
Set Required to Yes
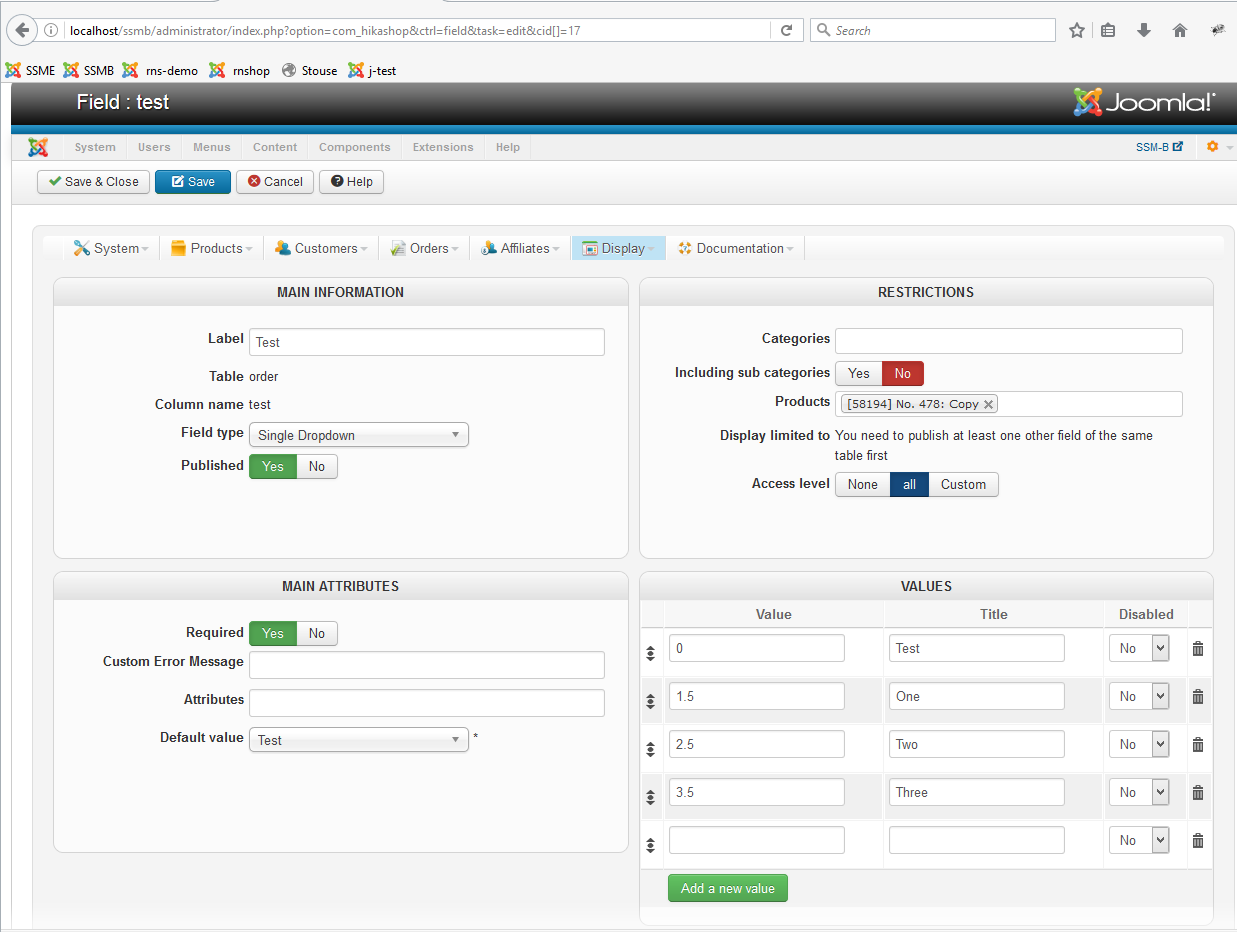click(x=273, y=633)
